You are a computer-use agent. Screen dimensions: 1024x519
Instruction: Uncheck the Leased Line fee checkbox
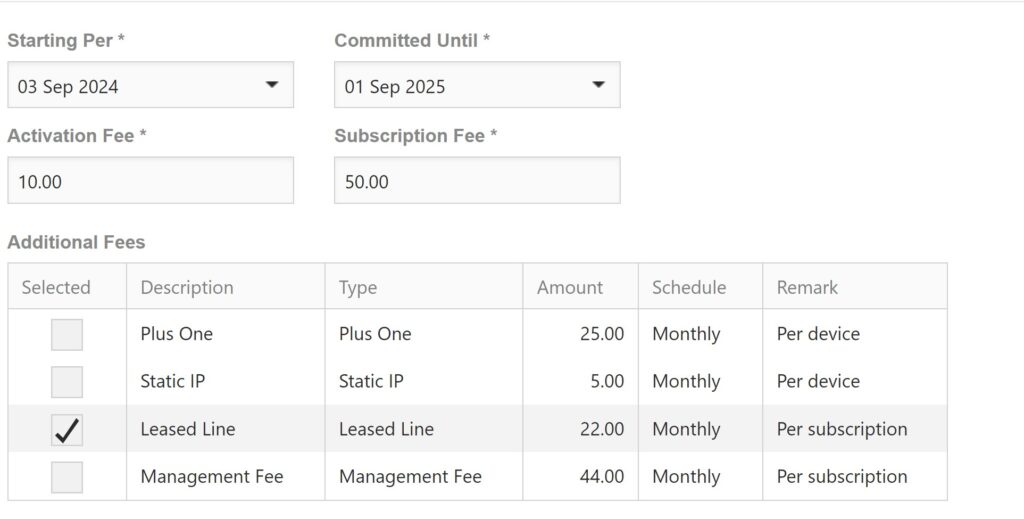[x=67, y=429]
